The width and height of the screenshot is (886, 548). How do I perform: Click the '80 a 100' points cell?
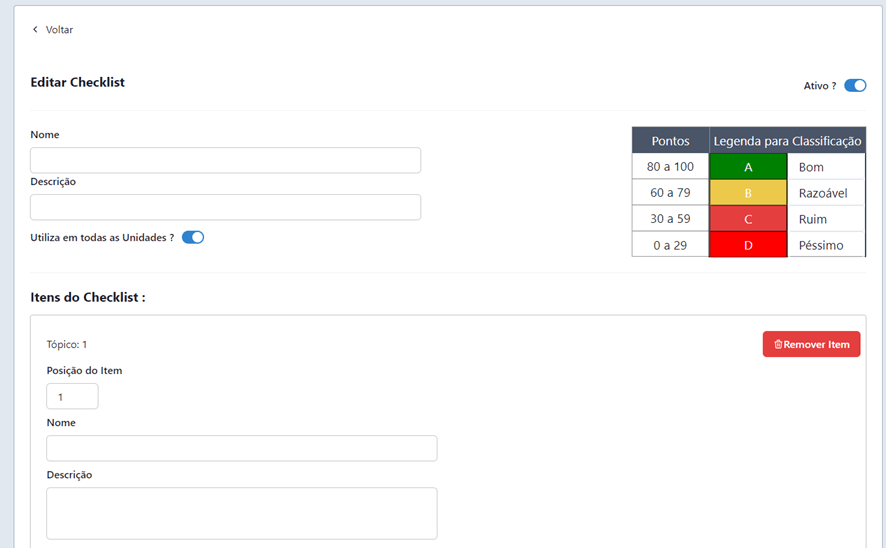(670, 167)
